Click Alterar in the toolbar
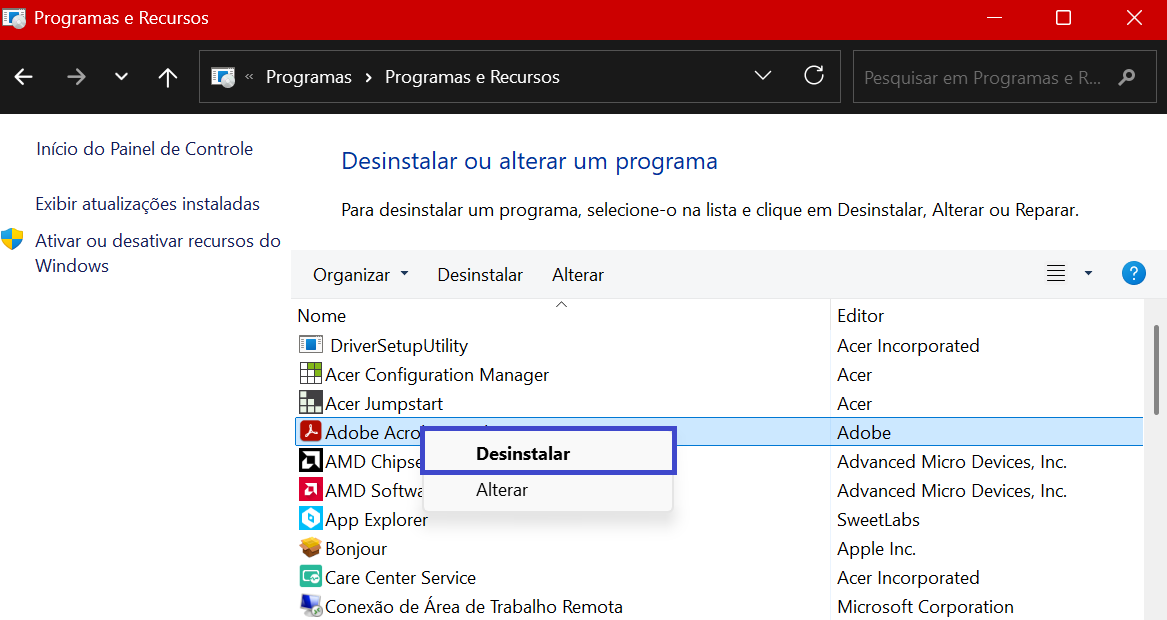Screen dimensions: 1167x620 click(x=578, y=275)
